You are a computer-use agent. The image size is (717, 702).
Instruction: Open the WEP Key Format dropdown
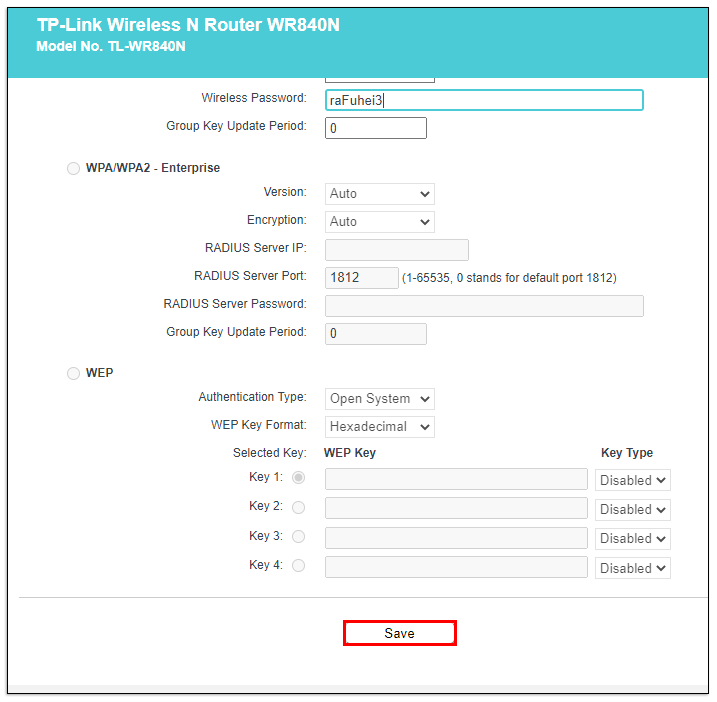click(380, 427)
